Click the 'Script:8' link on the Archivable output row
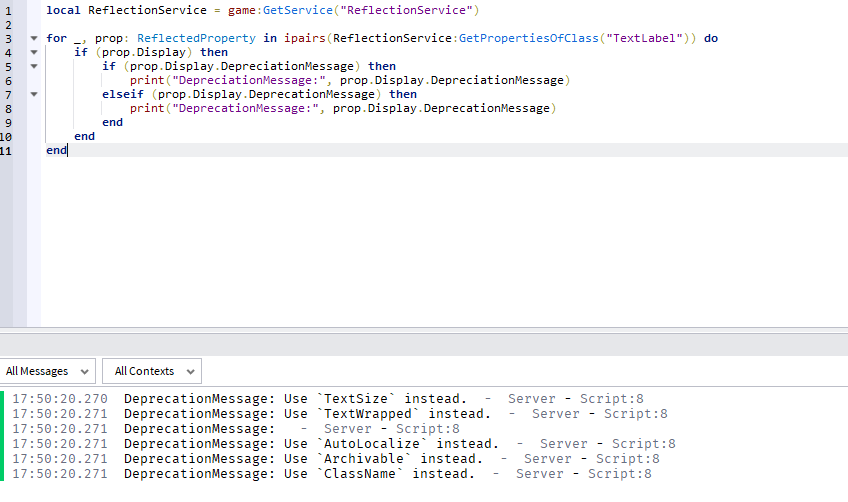Image resolution: width=848 pixels, height=502 pixels. 627,459
